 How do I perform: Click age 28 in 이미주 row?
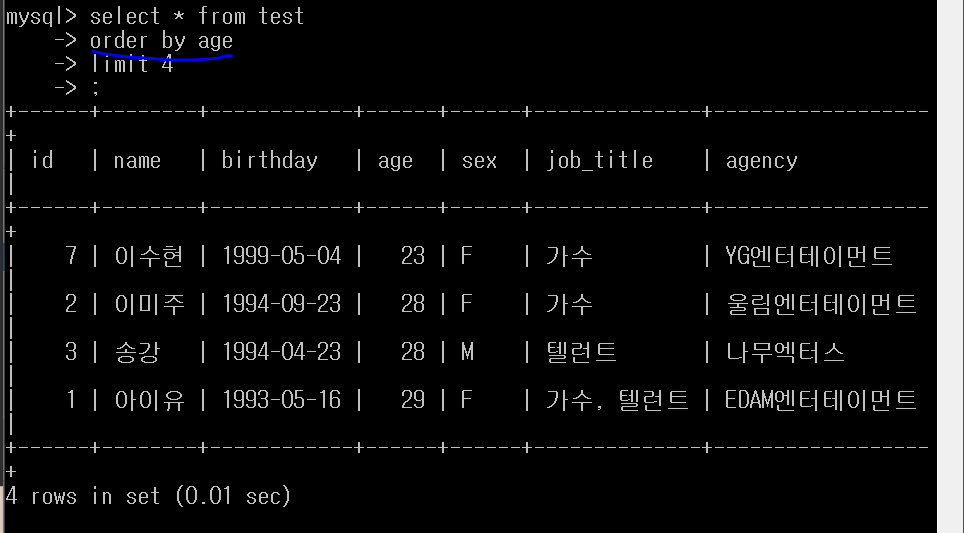413,304
